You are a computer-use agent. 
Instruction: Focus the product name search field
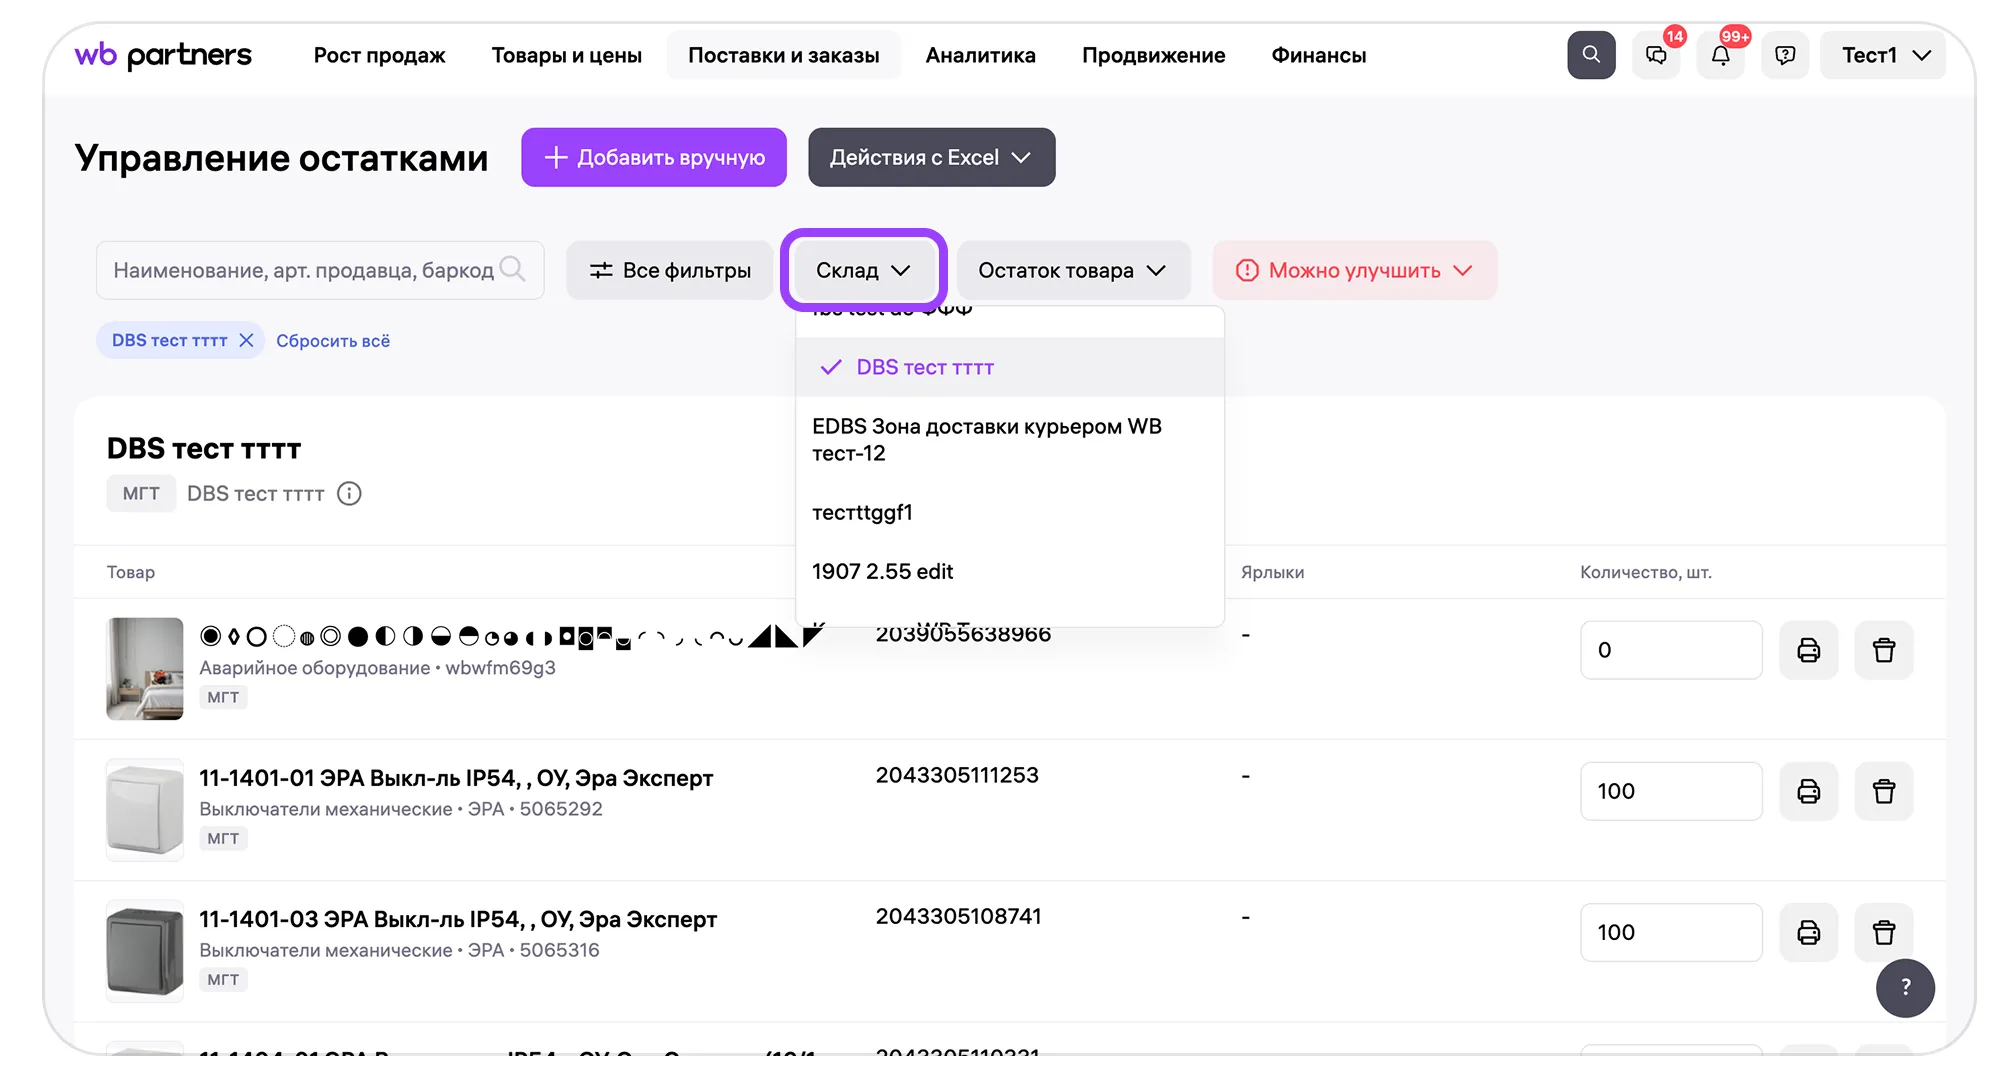tap(305, 271)
